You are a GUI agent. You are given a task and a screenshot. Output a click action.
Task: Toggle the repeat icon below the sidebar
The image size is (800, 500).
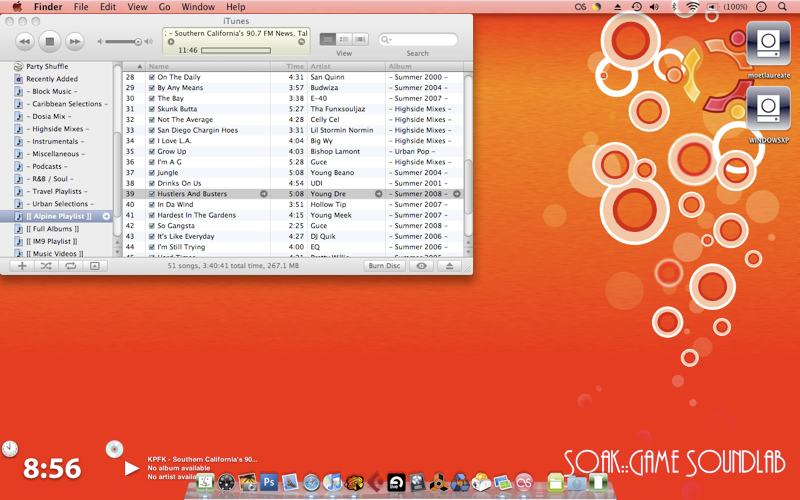70,266
